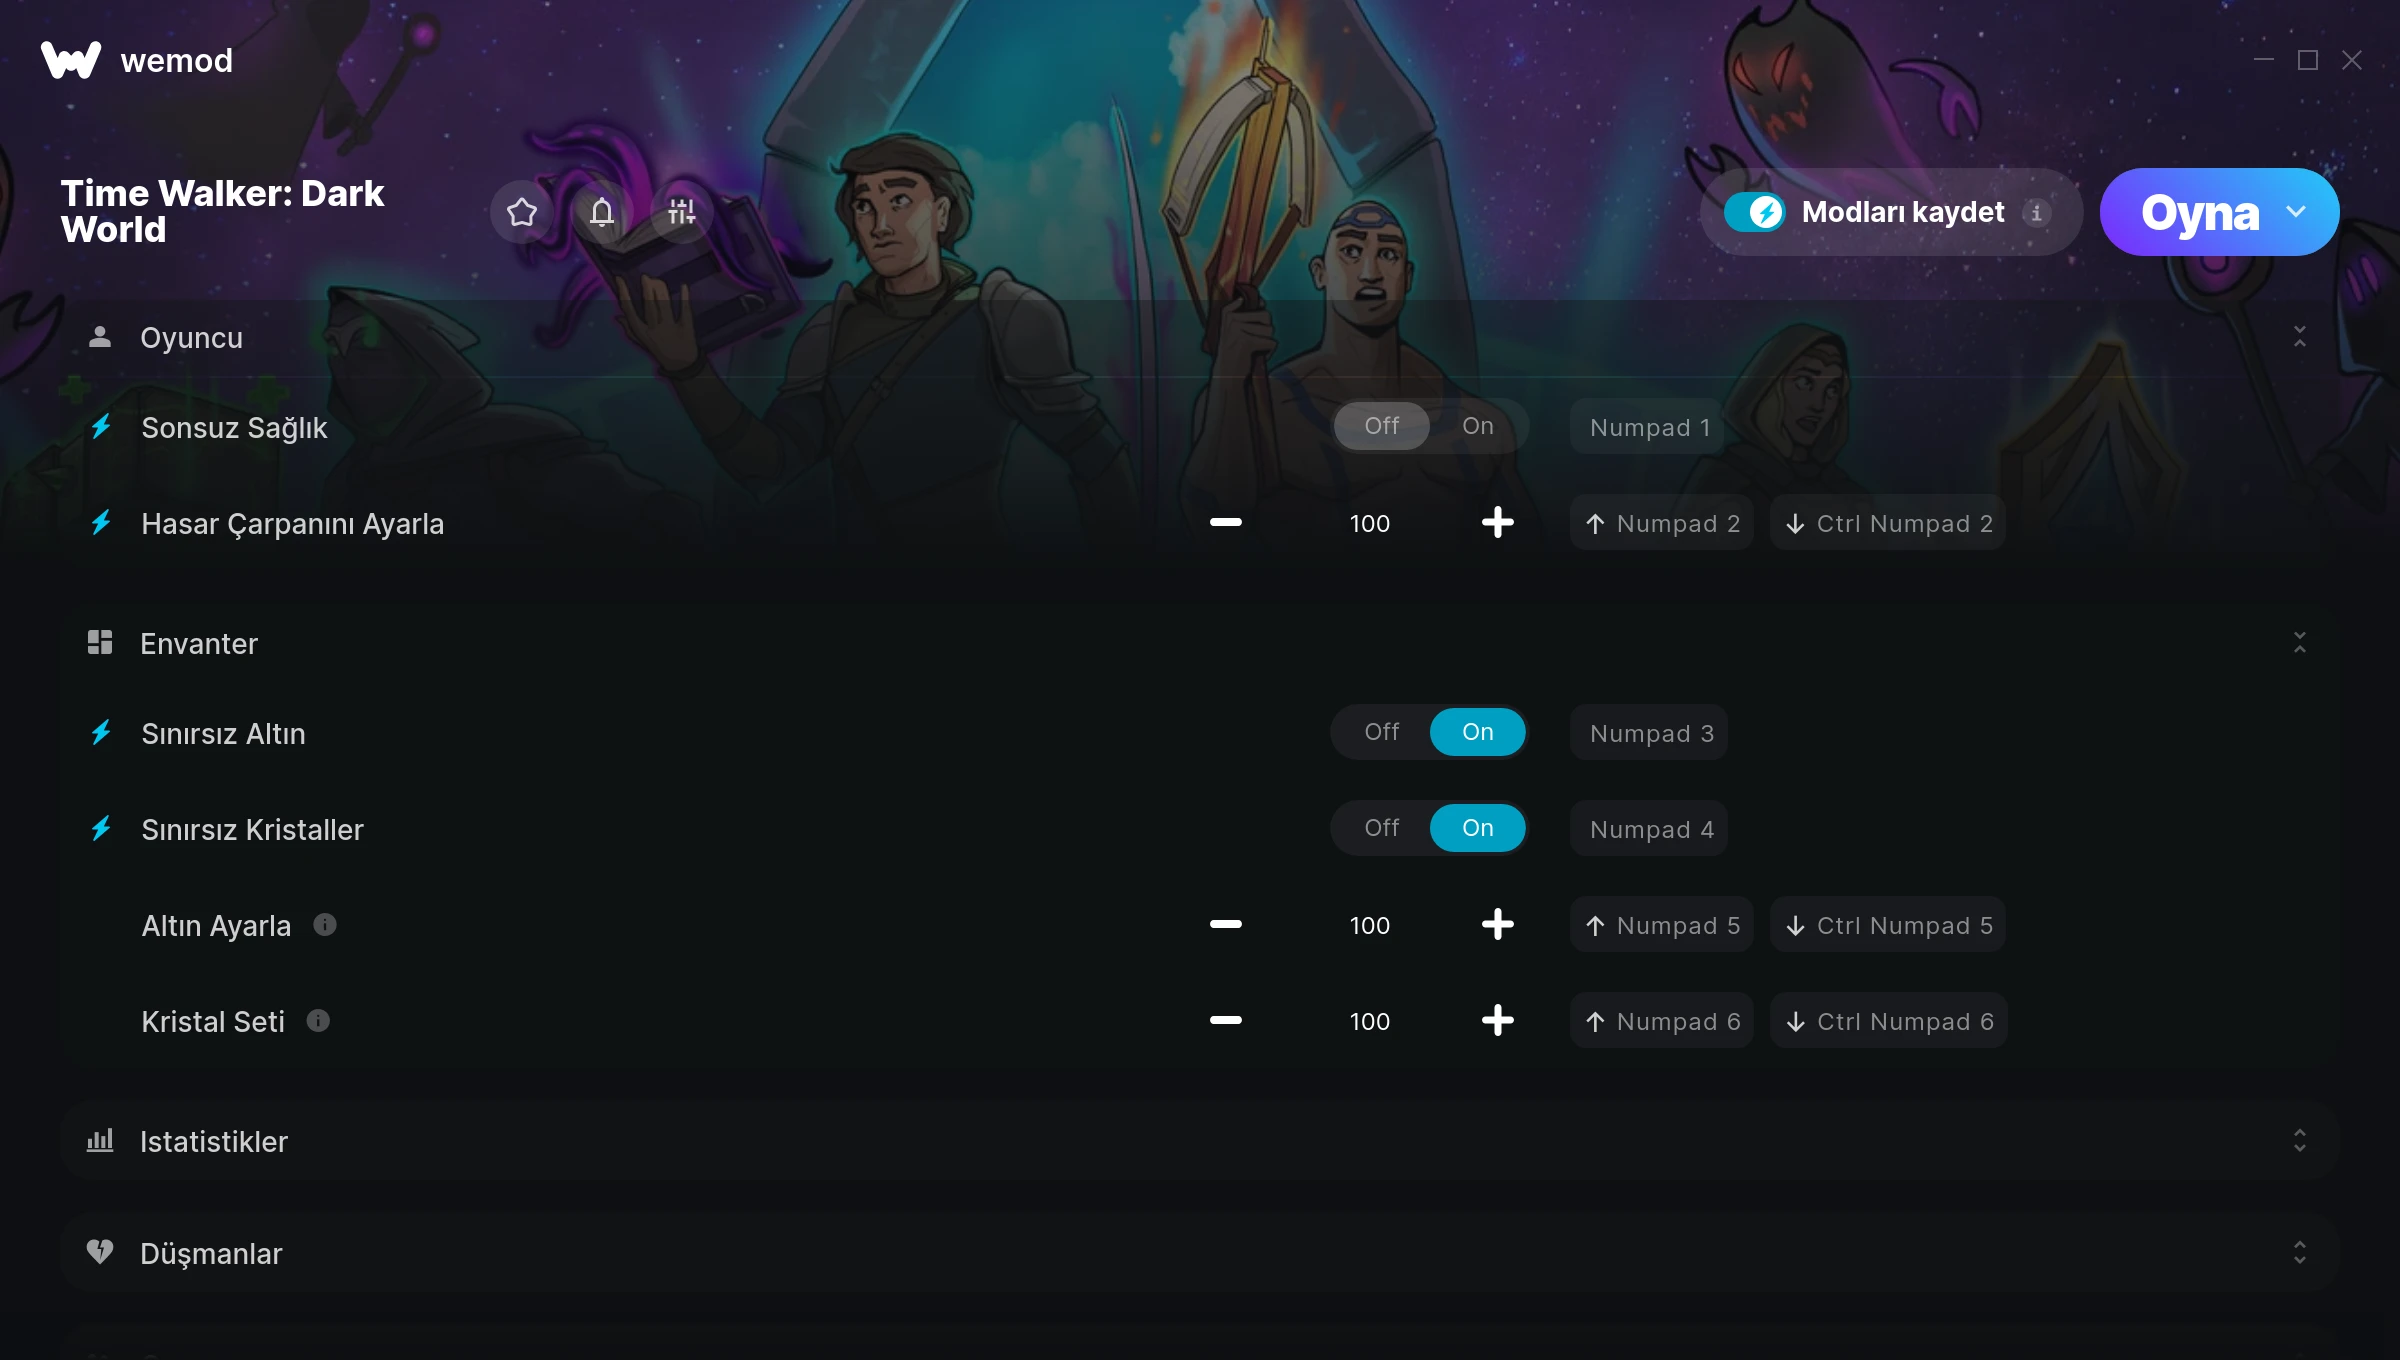Collapse the Oyuncu section

pos(2299,337)
